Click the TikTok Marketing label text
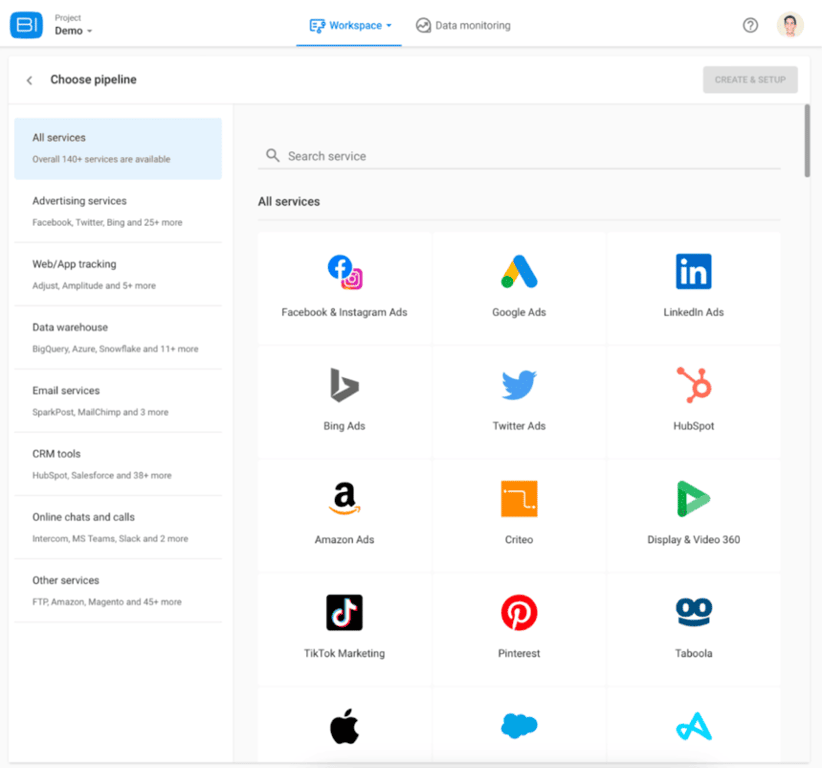 (344, 653)
